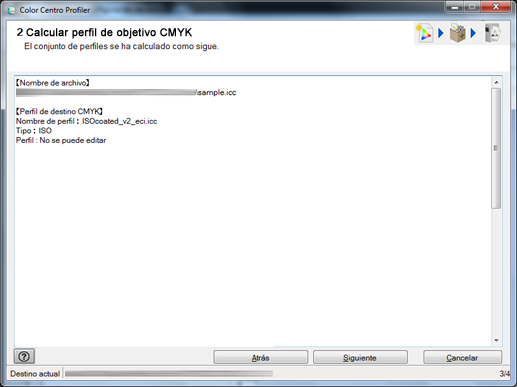Image resolution: width=517 pixels, height=387 pixels.
Task: Click the 3/4 page indicator
Action: (505, 374)
